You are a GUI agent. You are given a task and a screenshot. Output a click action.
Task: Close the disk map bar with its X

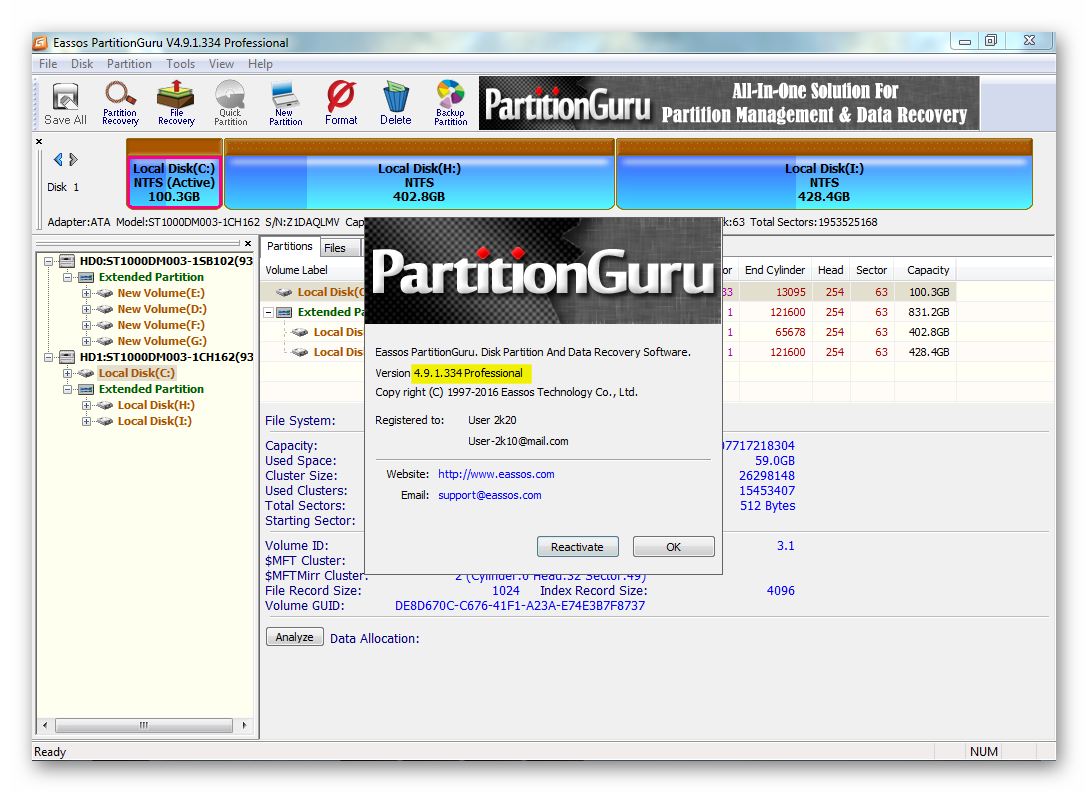coord(39,142)
